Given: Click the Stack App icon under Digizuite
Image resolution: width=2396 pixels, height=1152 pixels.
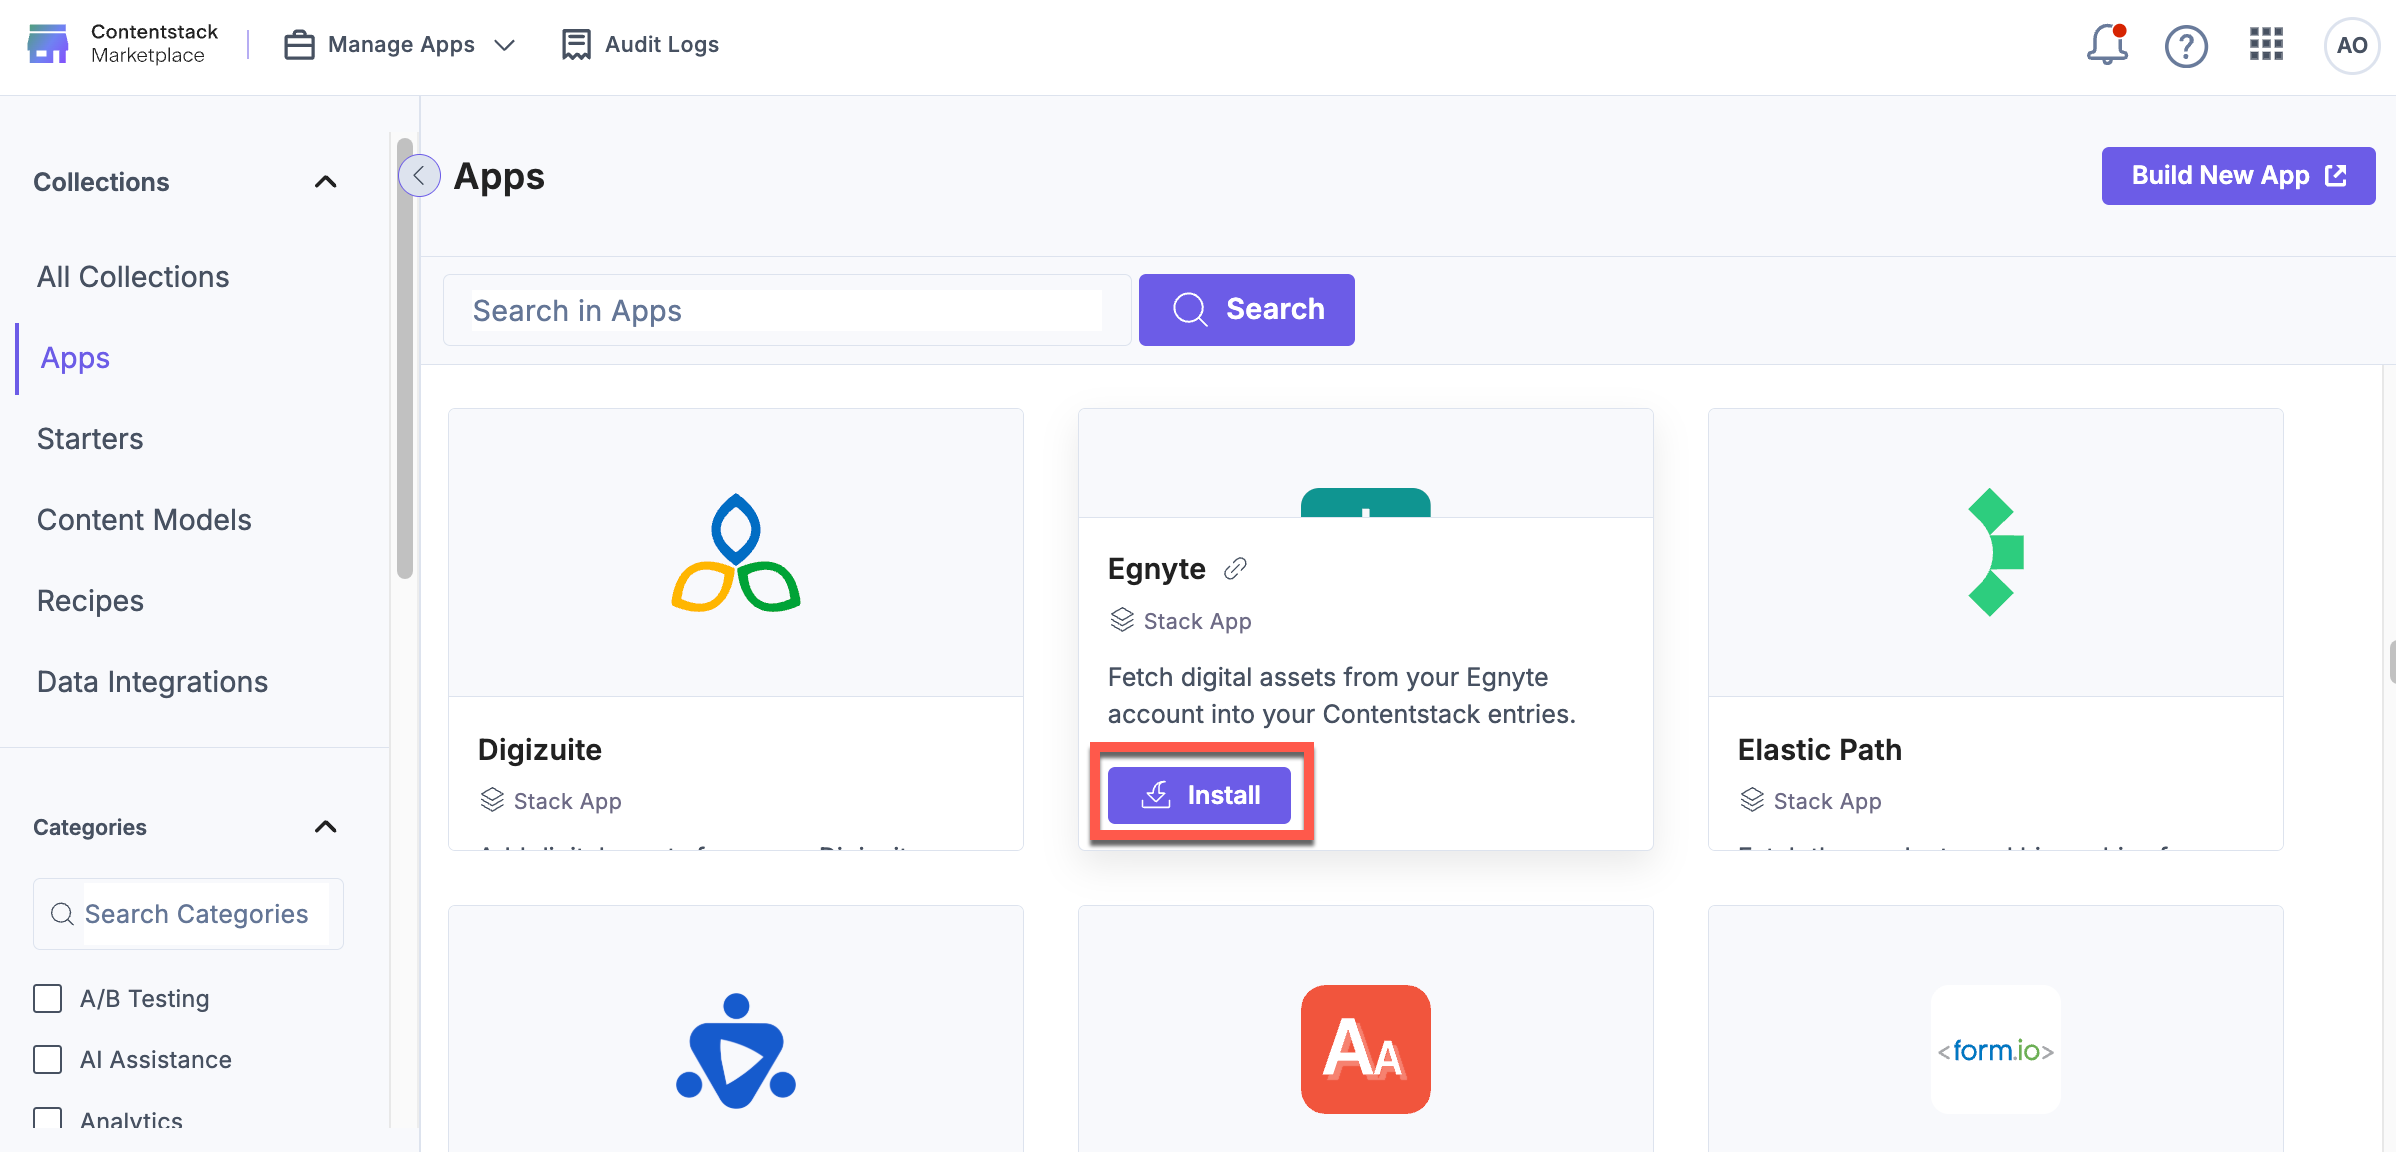Looking at the screenshot, I should 492,800.
